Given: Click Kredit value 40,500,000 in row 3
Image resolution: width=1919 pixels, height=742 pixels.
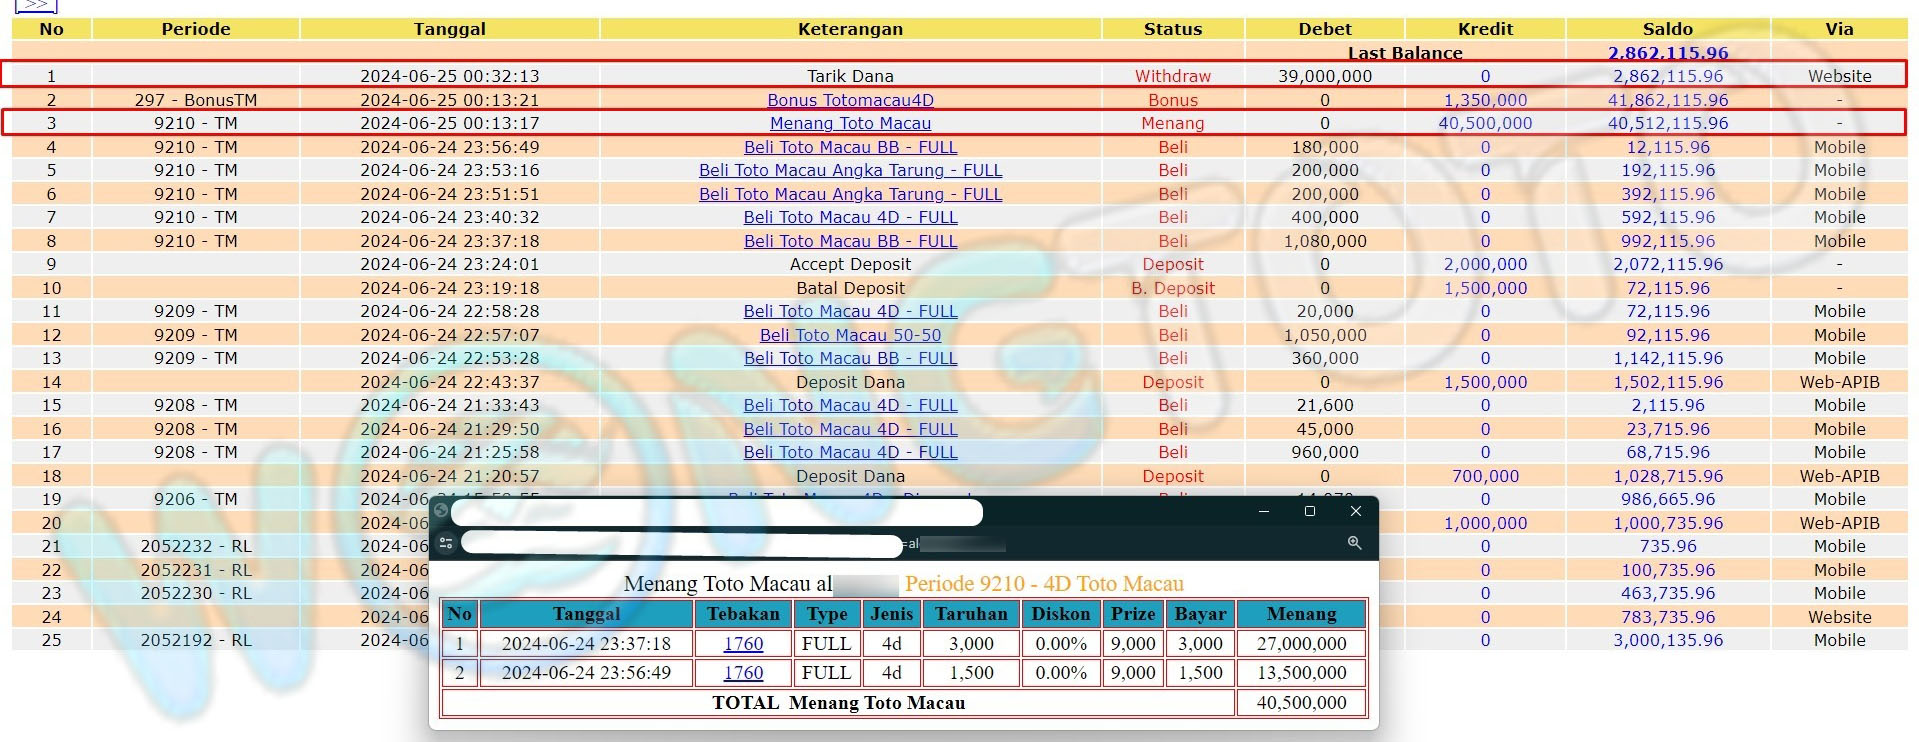Looking at the screenshot, I should [x=1485, y=123].
